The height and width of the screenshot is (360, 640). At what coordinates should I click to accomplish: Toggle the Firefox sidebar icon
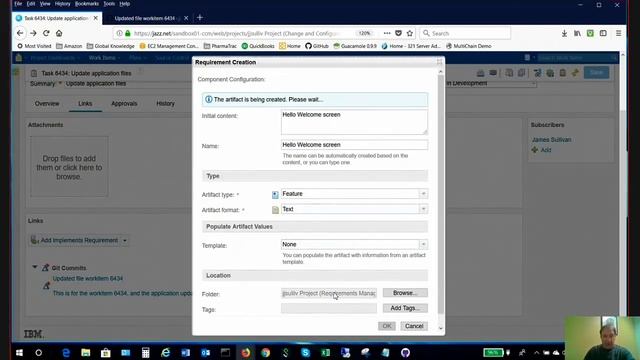(603, 33)
